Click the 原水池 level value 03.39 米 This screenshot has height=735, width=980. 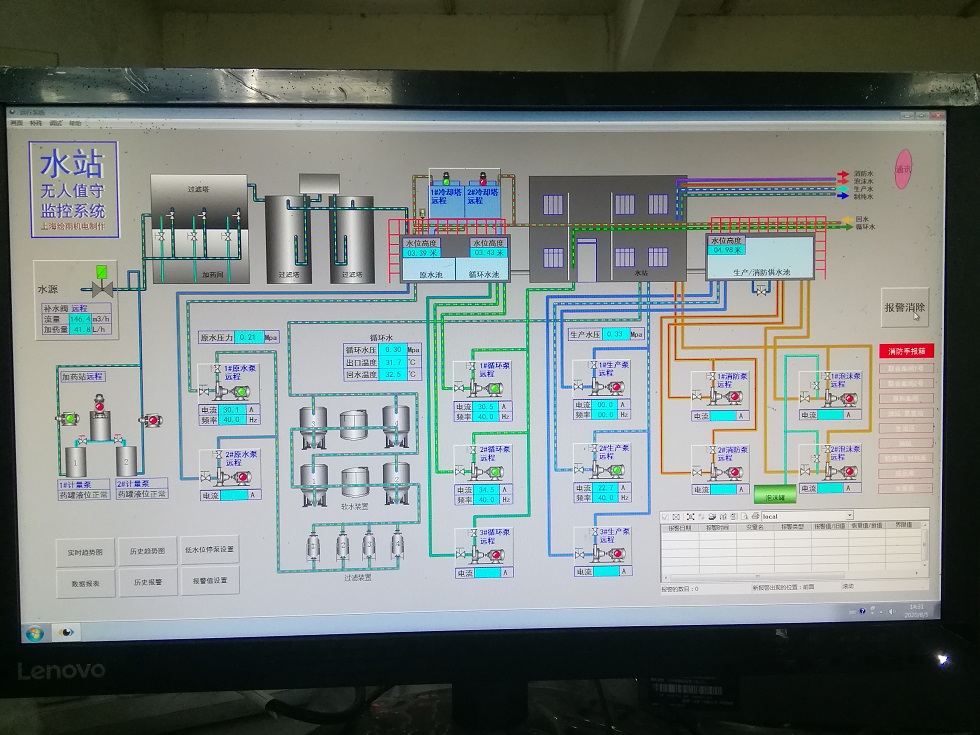(421, 253)
